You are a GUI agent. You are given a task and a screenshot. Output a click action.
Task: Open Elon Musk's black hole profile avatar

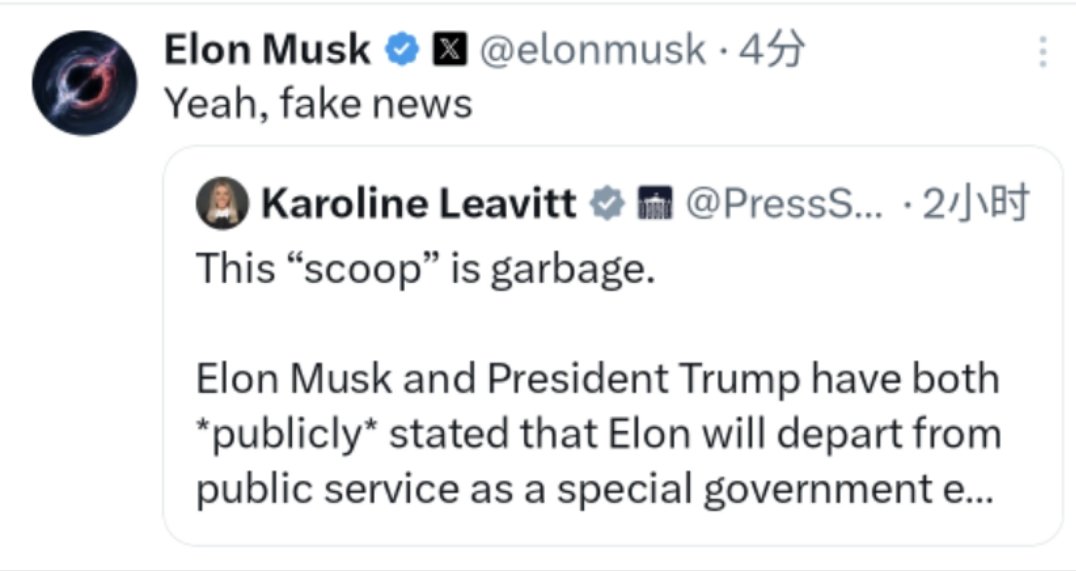(x=84, y=83)
